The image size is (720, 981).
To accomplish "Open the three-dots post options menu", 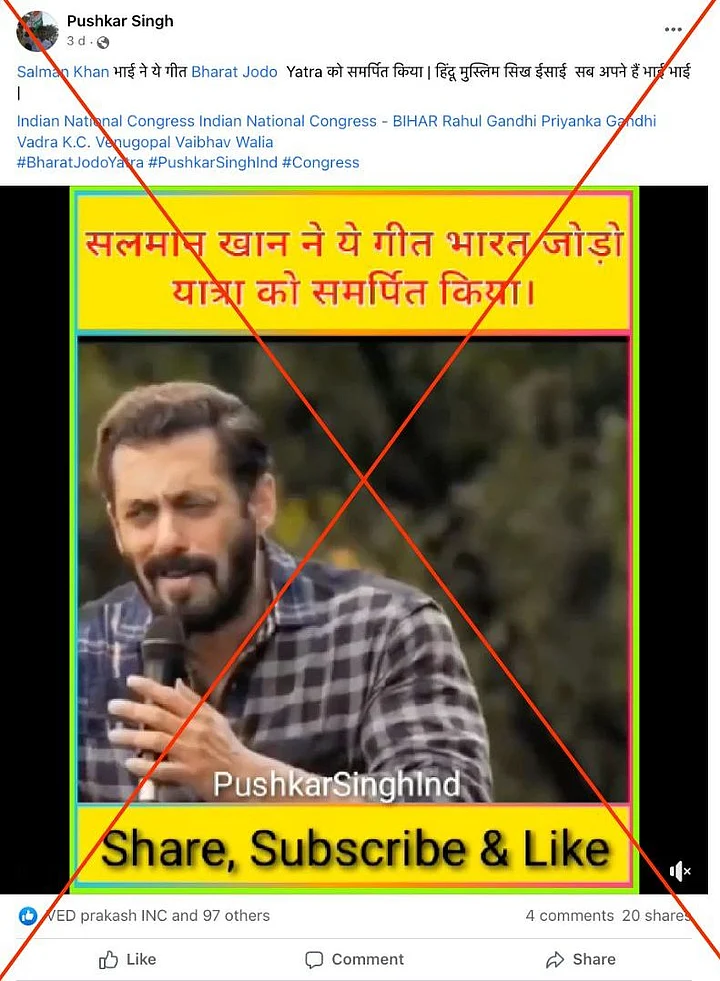I will [x=673, y=29].
